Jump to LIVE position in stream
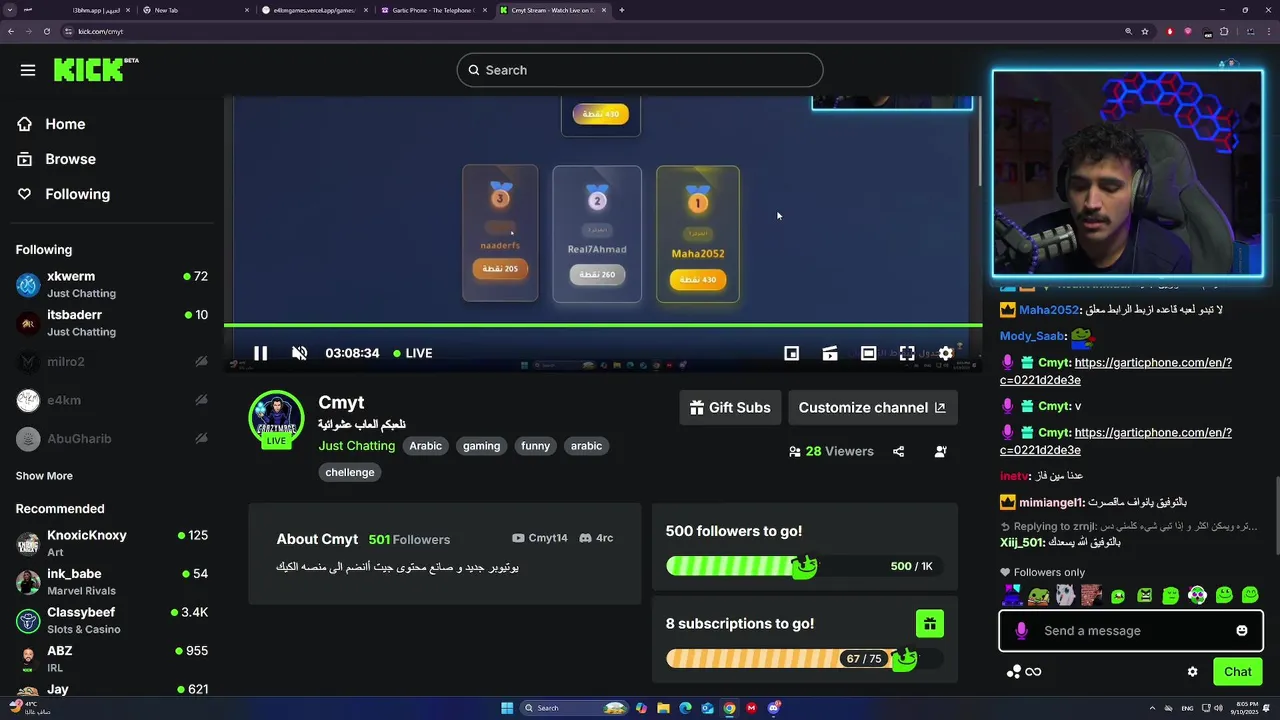This screenshot has width=1280, height=720. click(413, 353)
